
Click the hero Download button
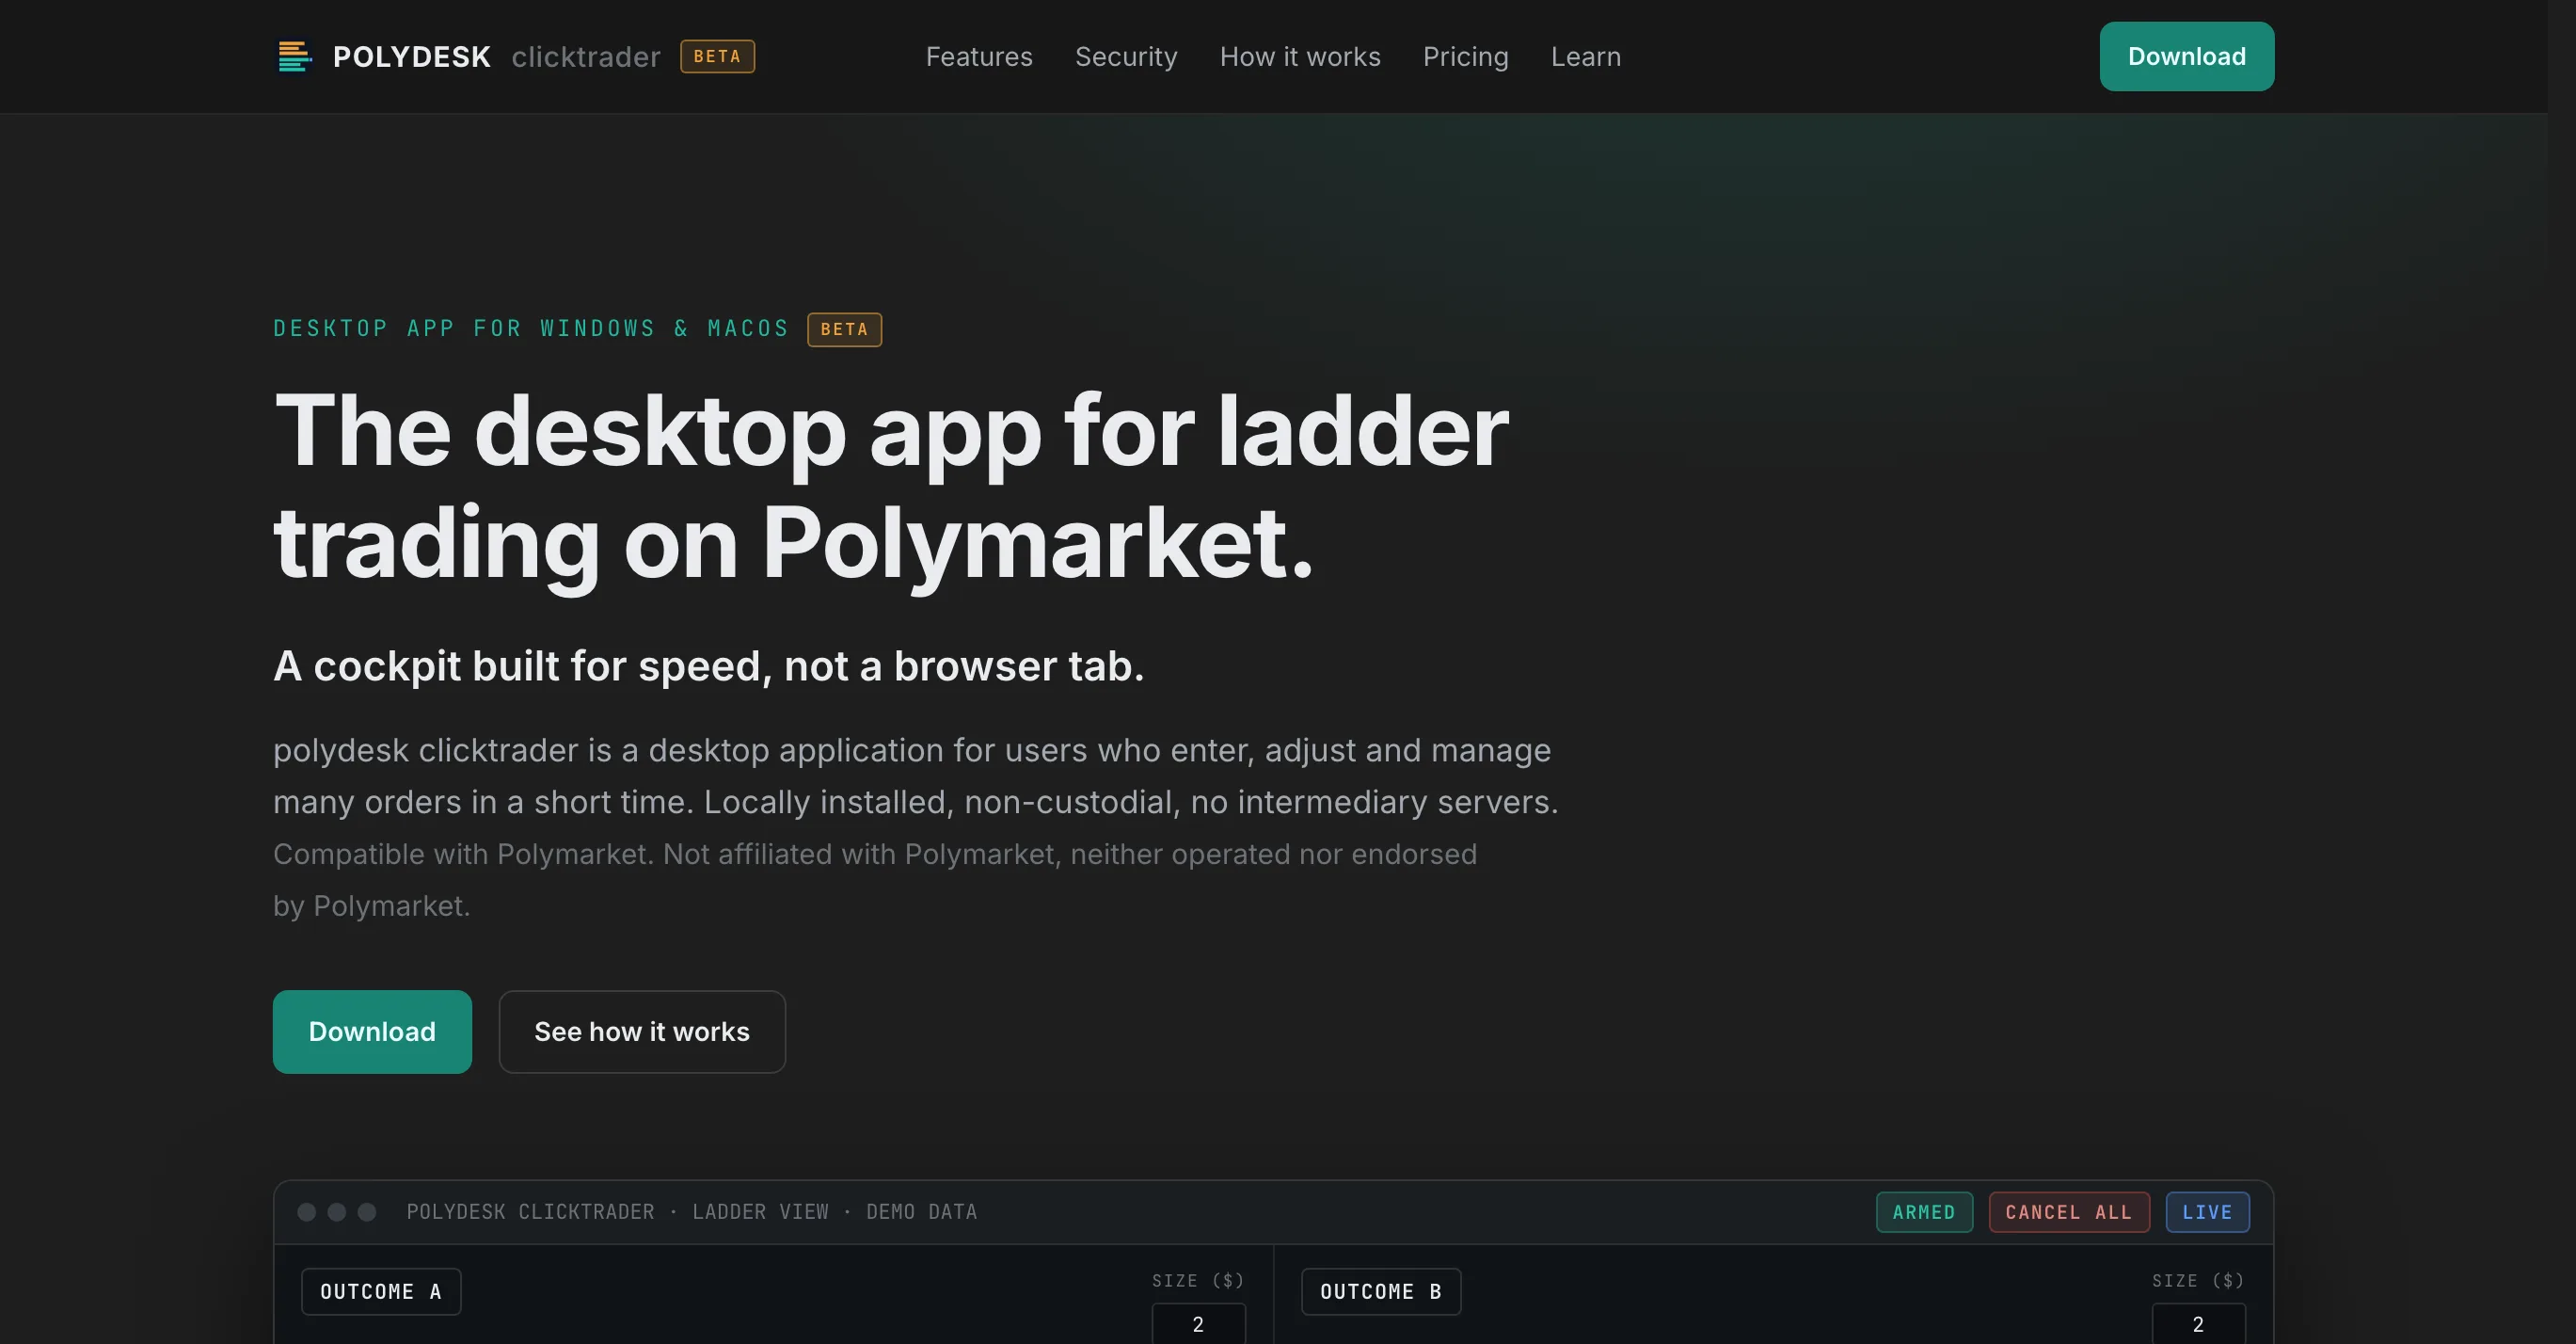coord(372,1031)
